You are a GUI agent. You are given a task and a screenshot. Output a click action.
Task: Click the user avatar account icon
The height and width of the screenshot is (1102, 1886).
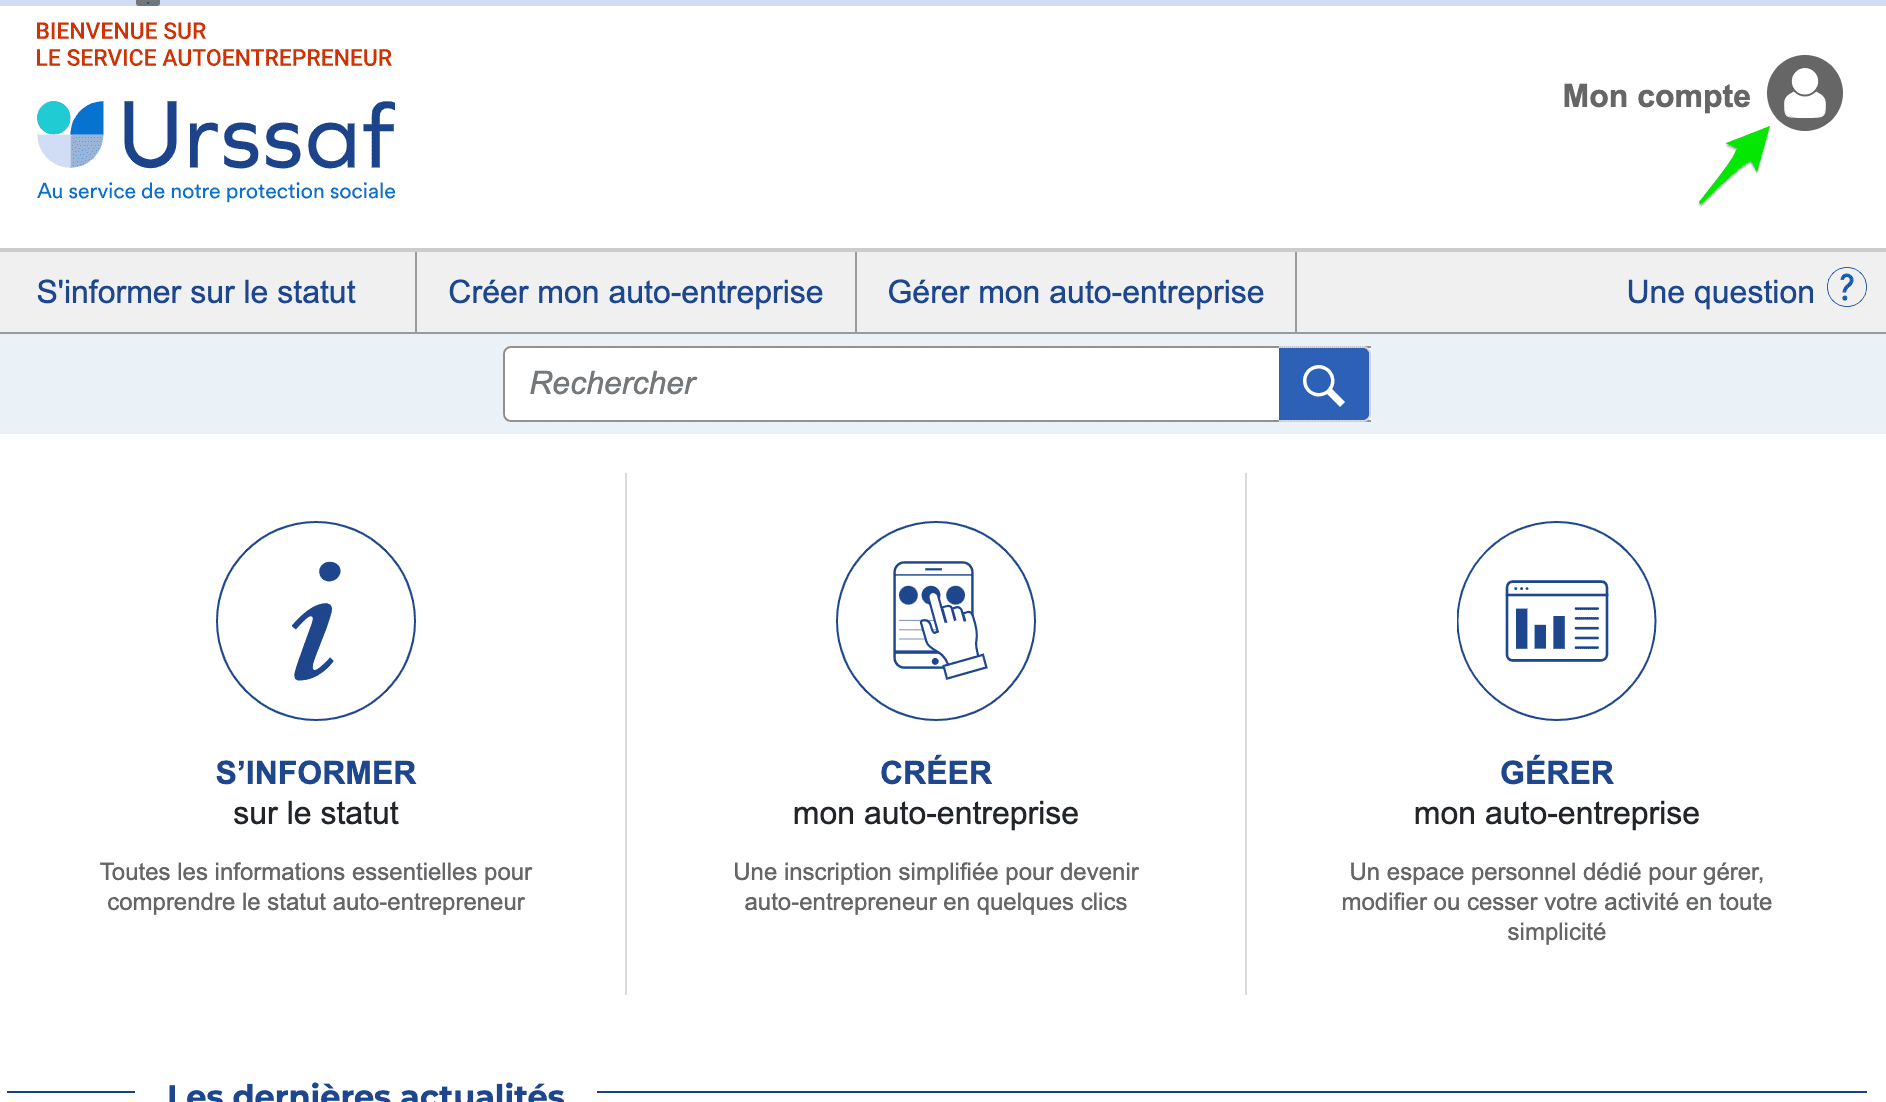1804,93
